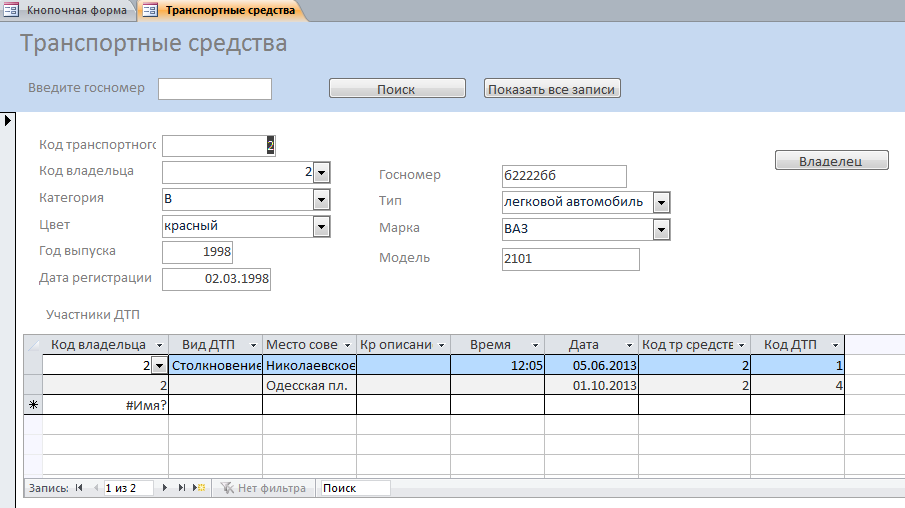Click the Модель field 2101
The width and height of the screenshot is (905, 508).
pos(571,259)
